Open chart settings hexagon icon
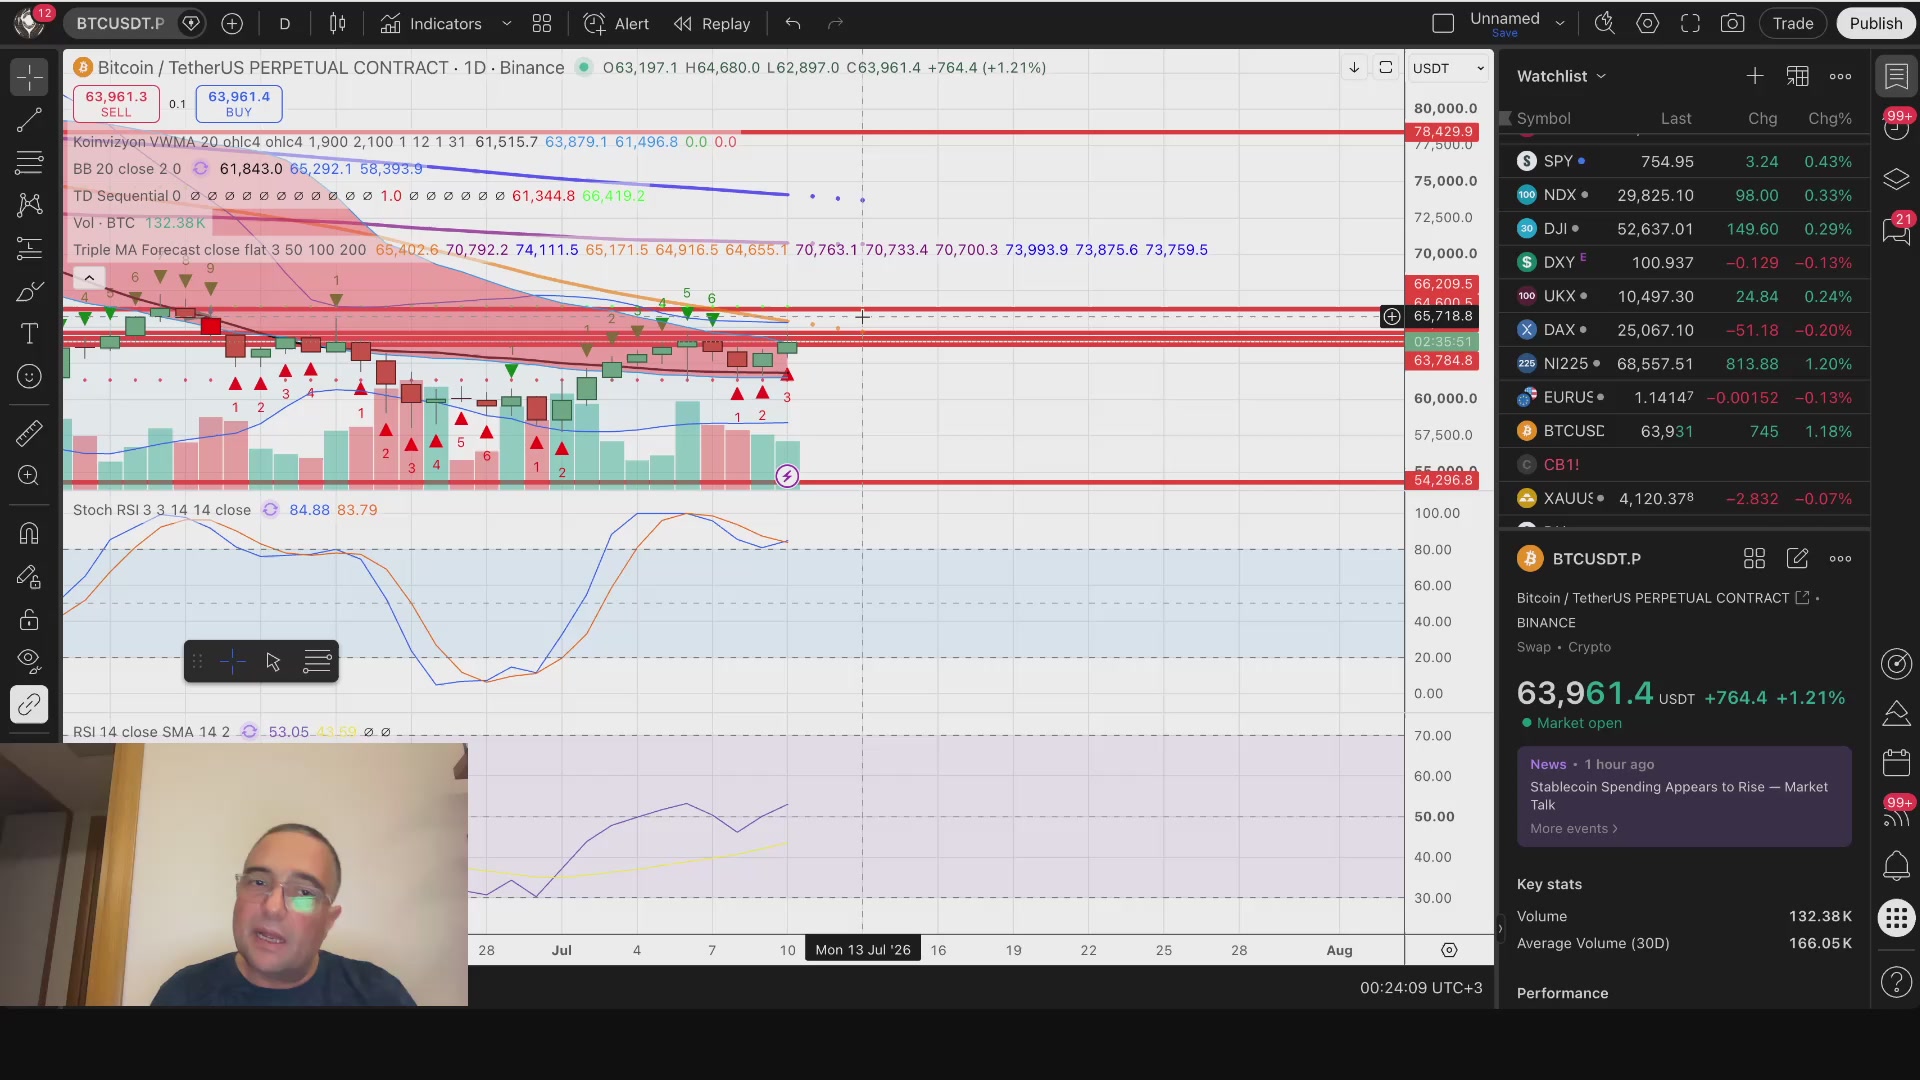Screen dimensions: 1920x1080 coord(1648,24)
